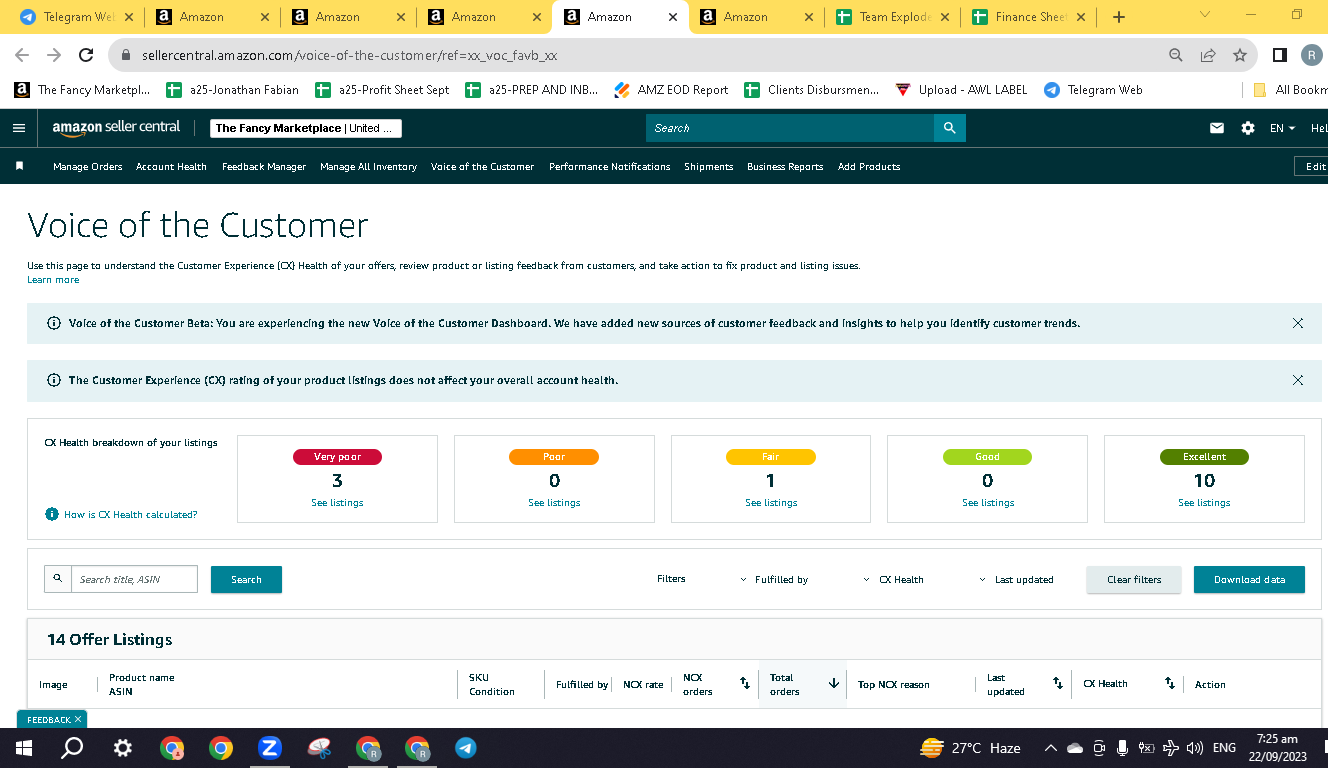Click the teal Search button
Image resolution: width=1328 pixels, height=768 pixels.
246,579
